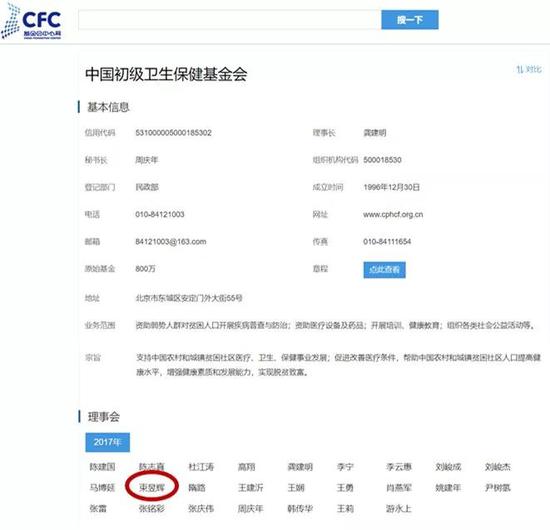Open the www.cphcf.org.cn website link
Viewport: 550px width, 530px height.
tap(393, 214)
